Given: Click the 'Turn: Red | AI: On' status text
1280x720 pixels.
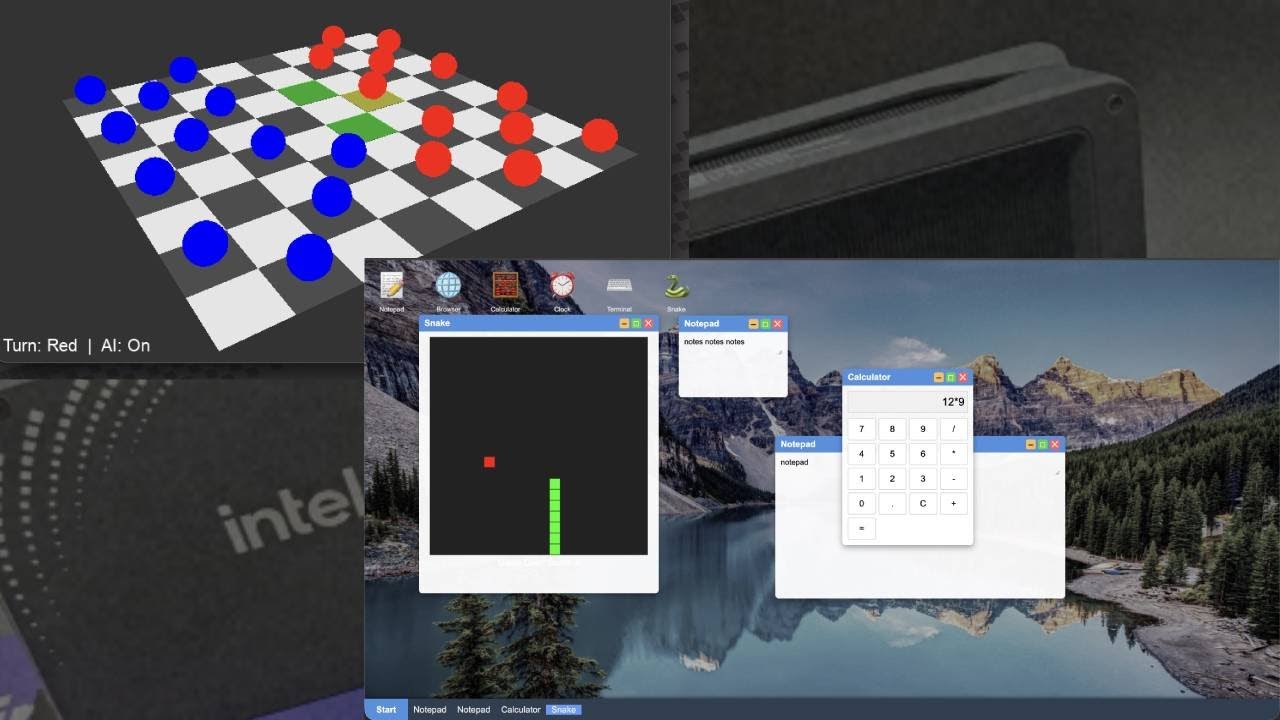Looking at the screenshot, I should (x=77, y=345).
